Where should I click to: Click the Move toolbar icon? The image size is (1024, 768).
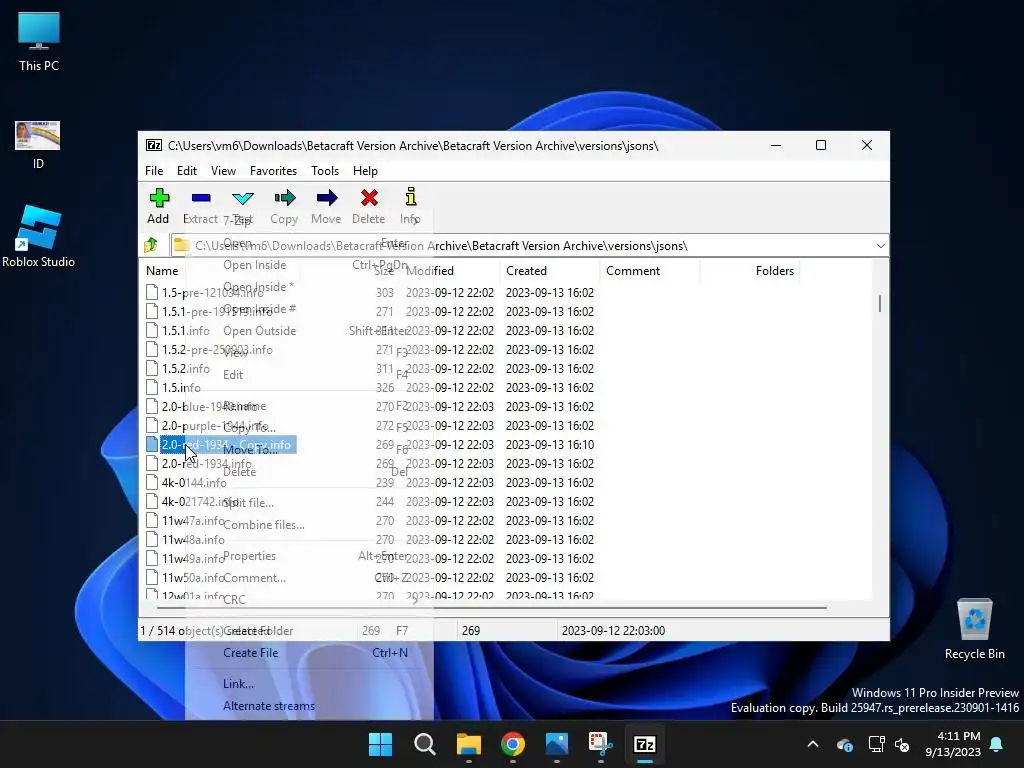[x=327, y=198]
